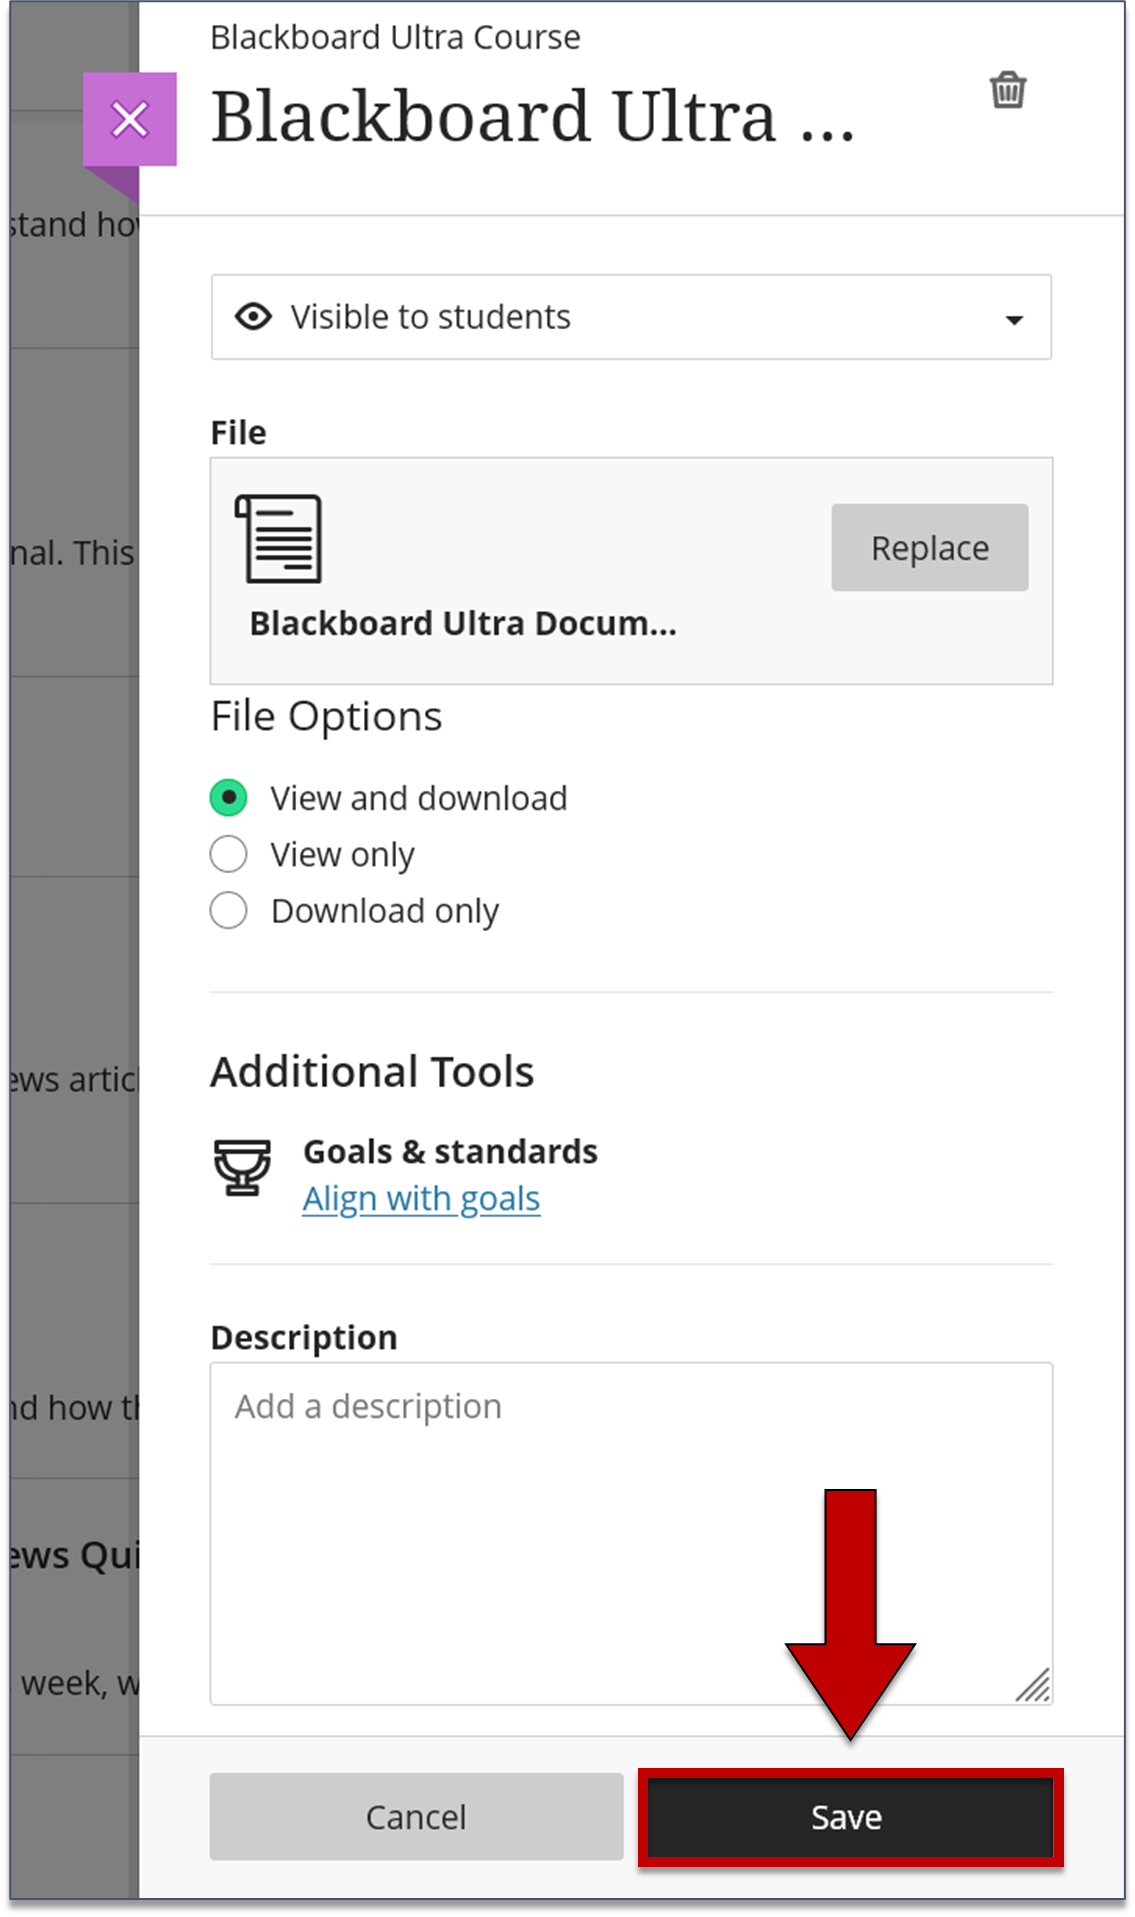Click the purple X bookmark icon to close panel
1135x1917 pixels.
pyautogui.click(x=130, y=120)
